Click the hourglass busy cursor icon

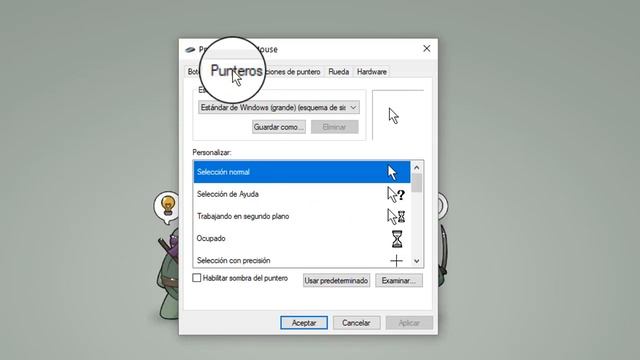pyautogui.click(x=397, y=239)
